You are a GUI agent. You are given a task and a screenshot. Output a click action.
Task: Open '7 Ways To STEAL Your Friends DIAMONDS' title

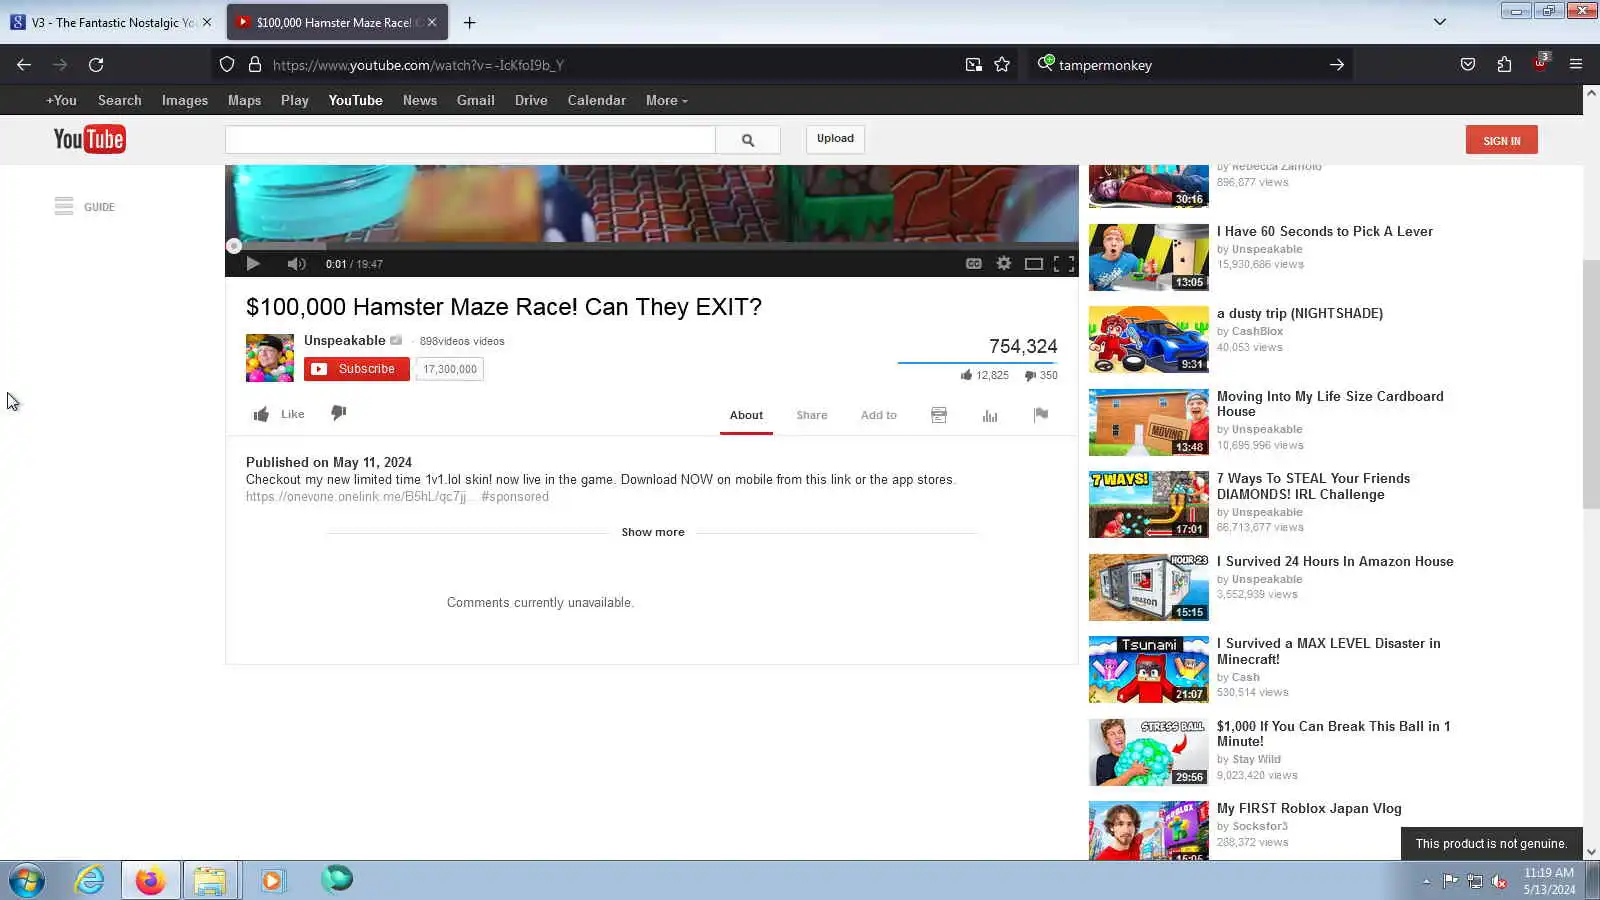tap(1314, 486)
